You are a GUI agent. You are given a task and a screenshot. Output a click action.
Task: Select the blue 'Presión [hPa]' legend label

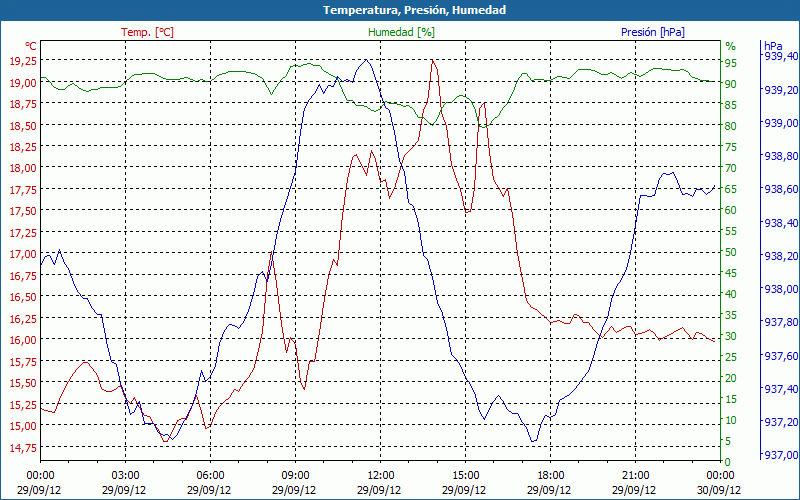coord(653,32)
